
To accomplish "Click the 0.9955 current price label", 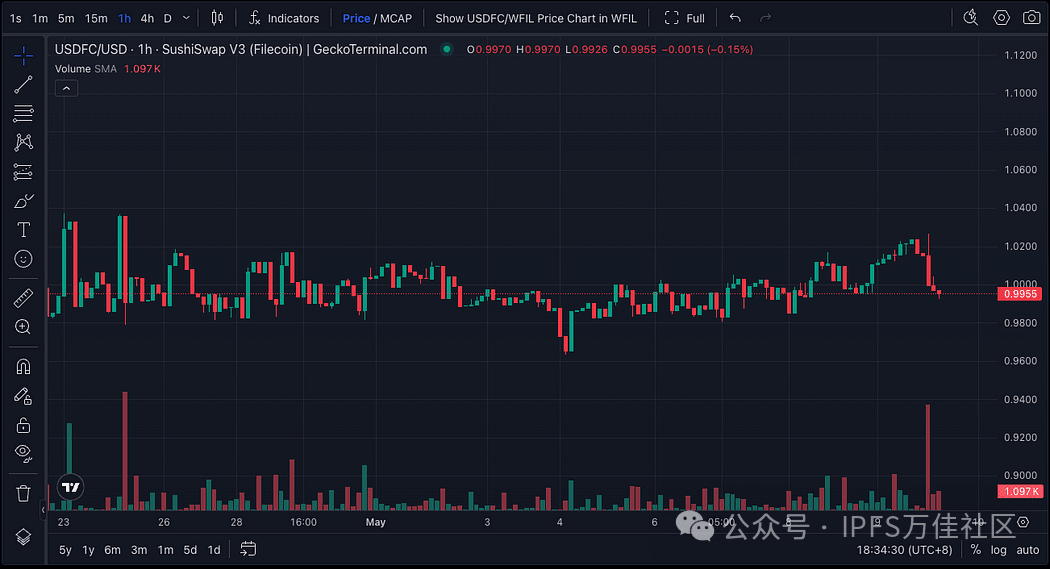I will [1019, 294].
